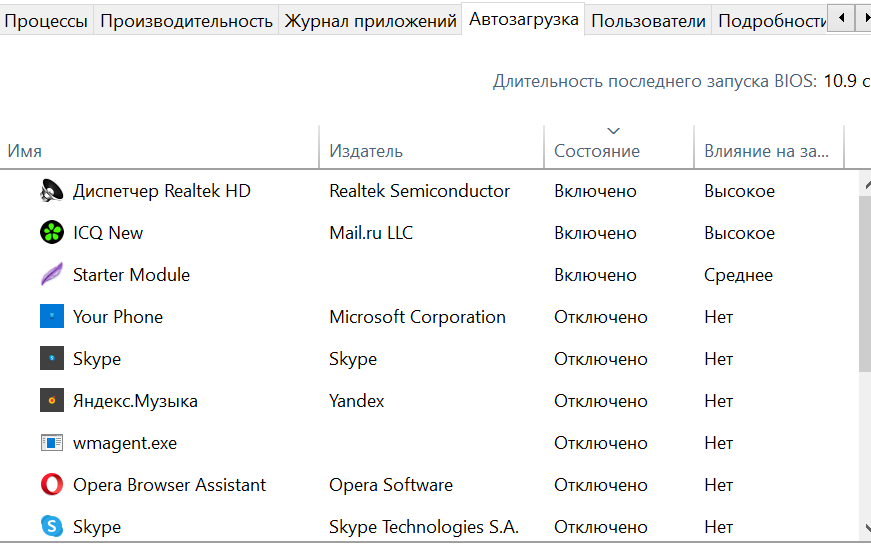Click the blue Skype Technologies S icon
The width and height of the screenshot is (871, 547).
[x=52, y=526]
